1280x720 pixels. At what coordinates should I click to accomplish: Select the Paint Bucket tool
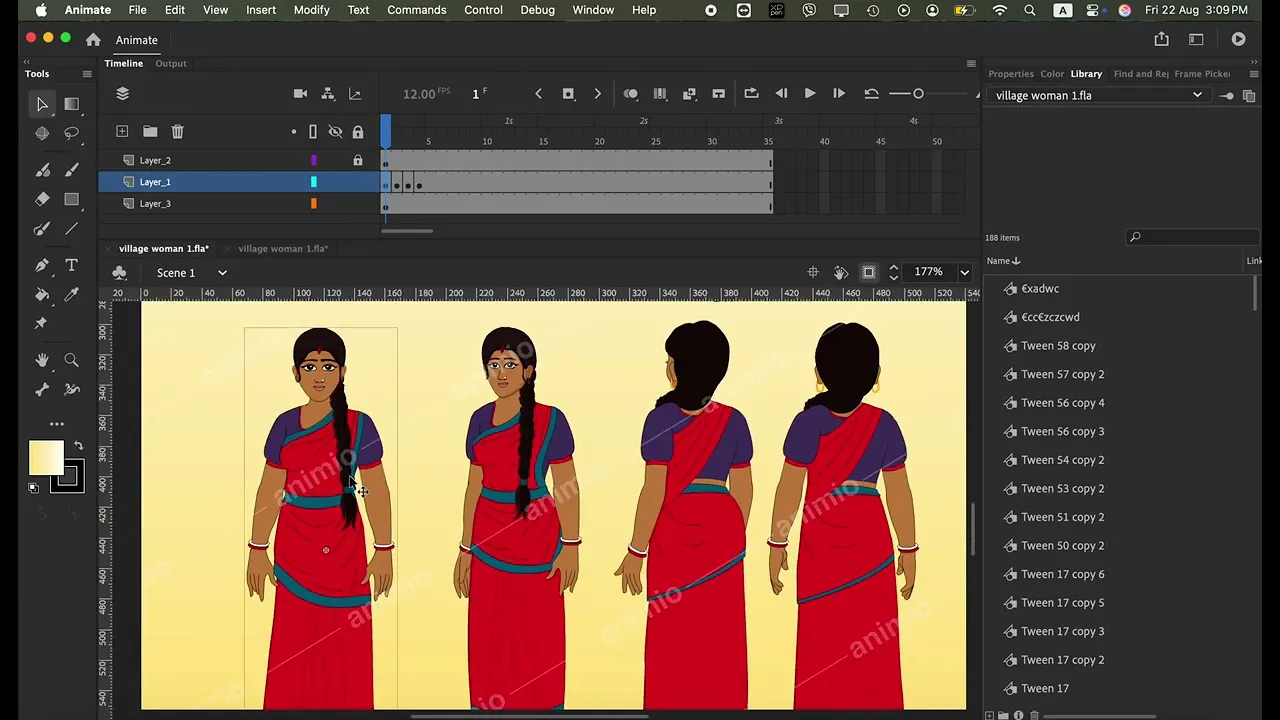click(x=42, y=295)
